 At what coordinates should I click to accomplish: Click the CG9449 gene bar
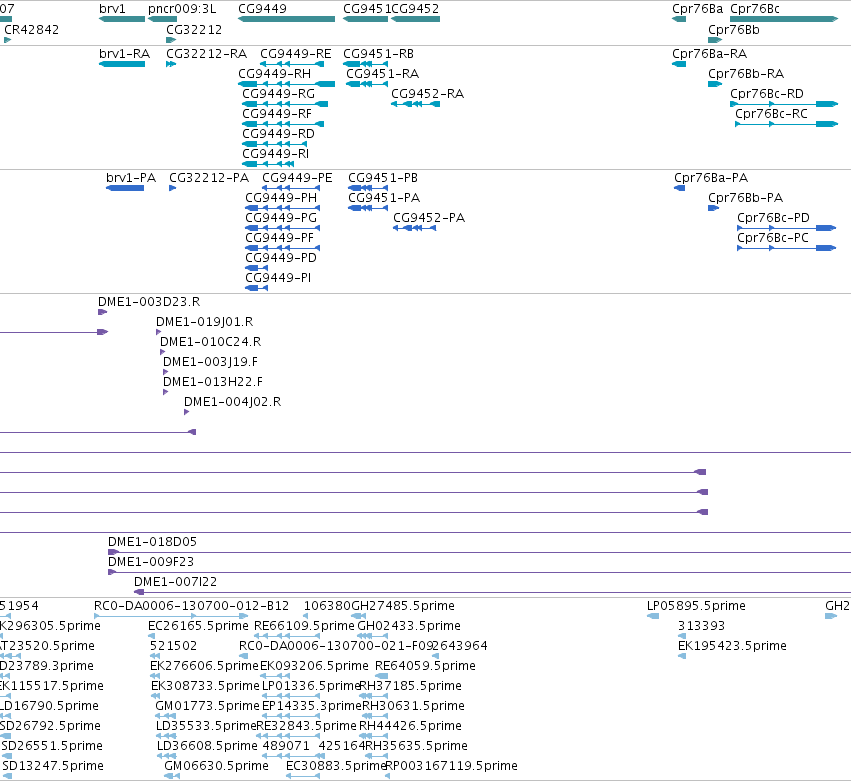tap(287, 19)
